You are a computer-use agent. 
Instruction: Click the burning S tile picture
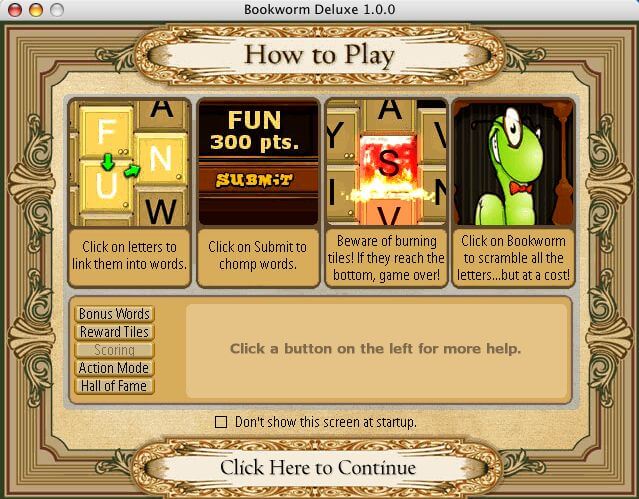[x=386, y=162]
